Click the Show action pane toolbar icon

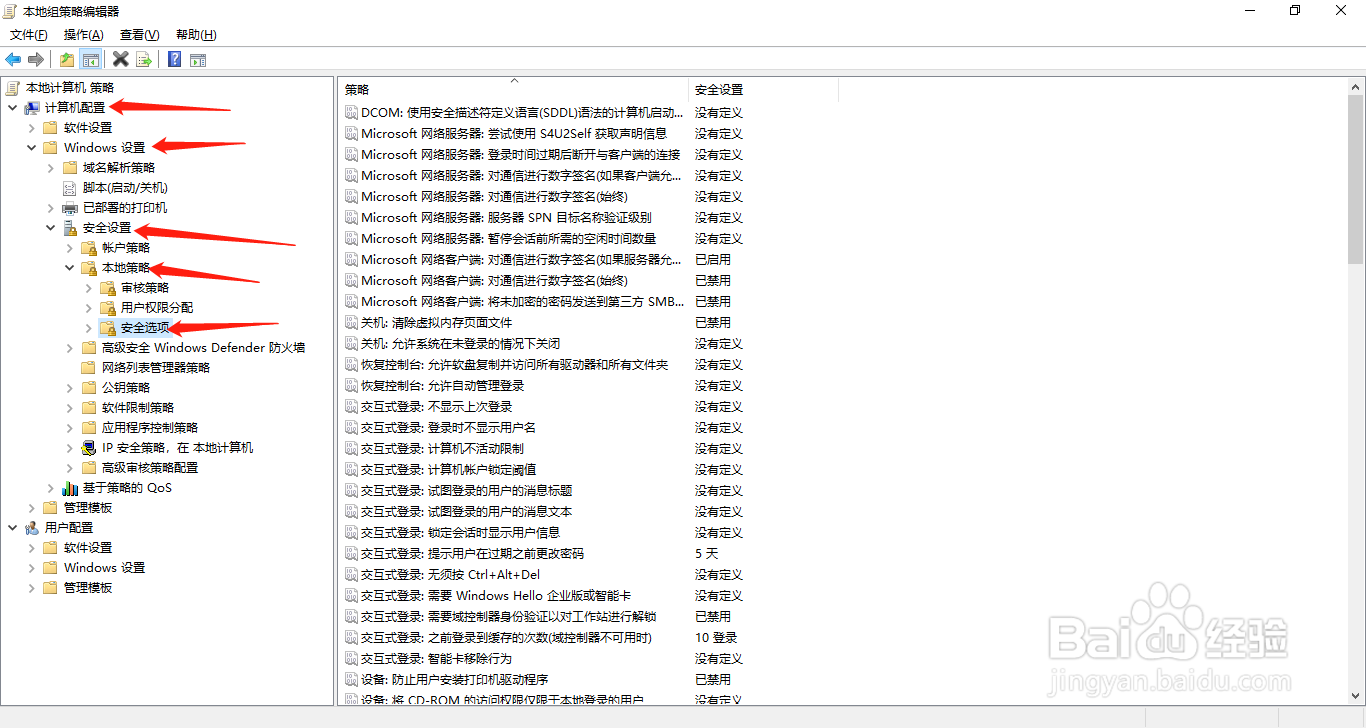[197, 59]
